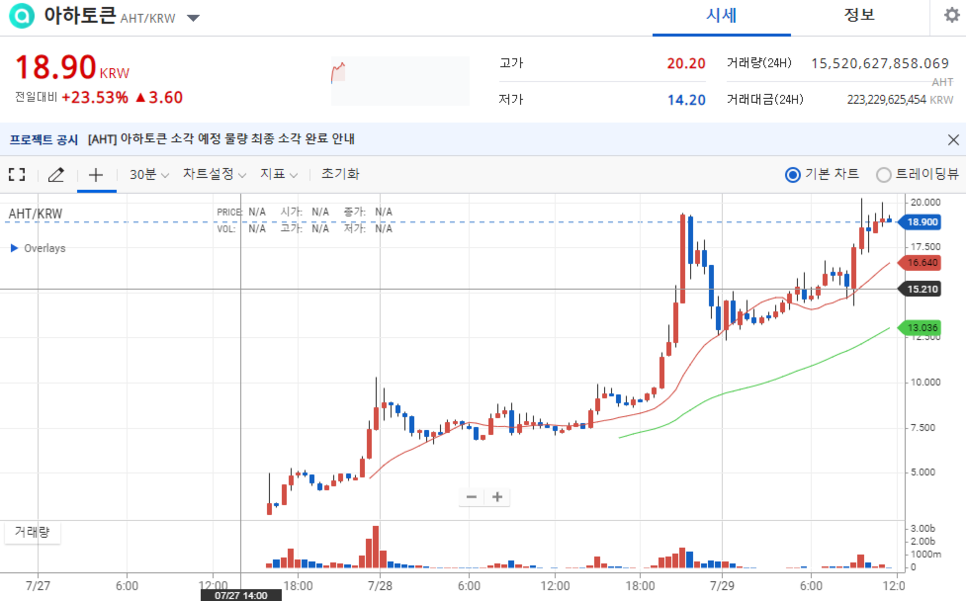The height and width of the screenshot is (601, 966).
Task: Open the AHT burn completion notice
Action: (x=221, y=139)
